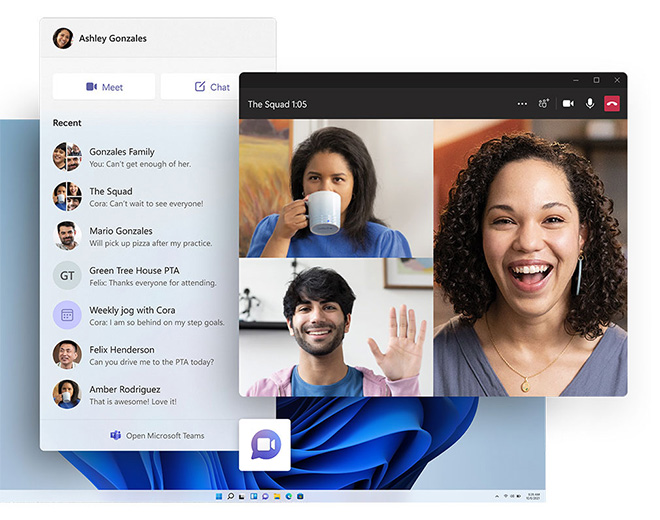The height and width of the screenshot is (520, 660).
Task: Launch Microsoft Edge from taskbar
Action: click(x=289, y=496)
